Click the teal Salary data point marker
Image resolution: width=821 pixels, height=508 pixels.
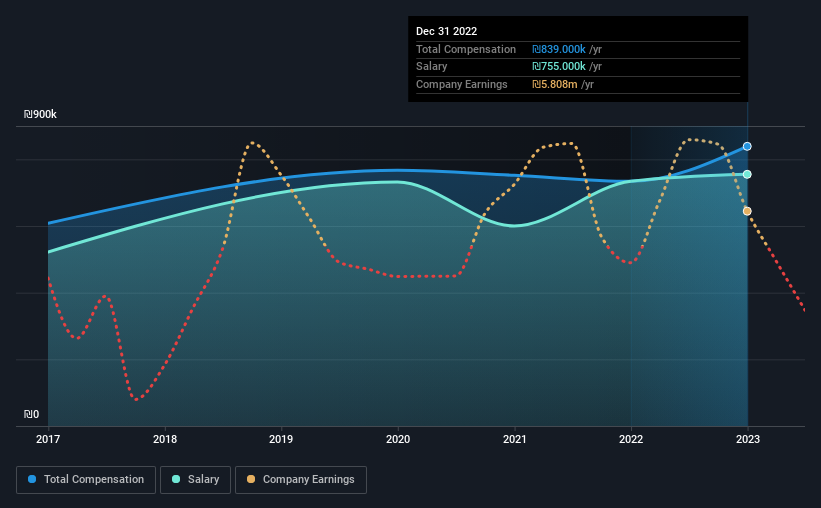(x=747, y=174)
